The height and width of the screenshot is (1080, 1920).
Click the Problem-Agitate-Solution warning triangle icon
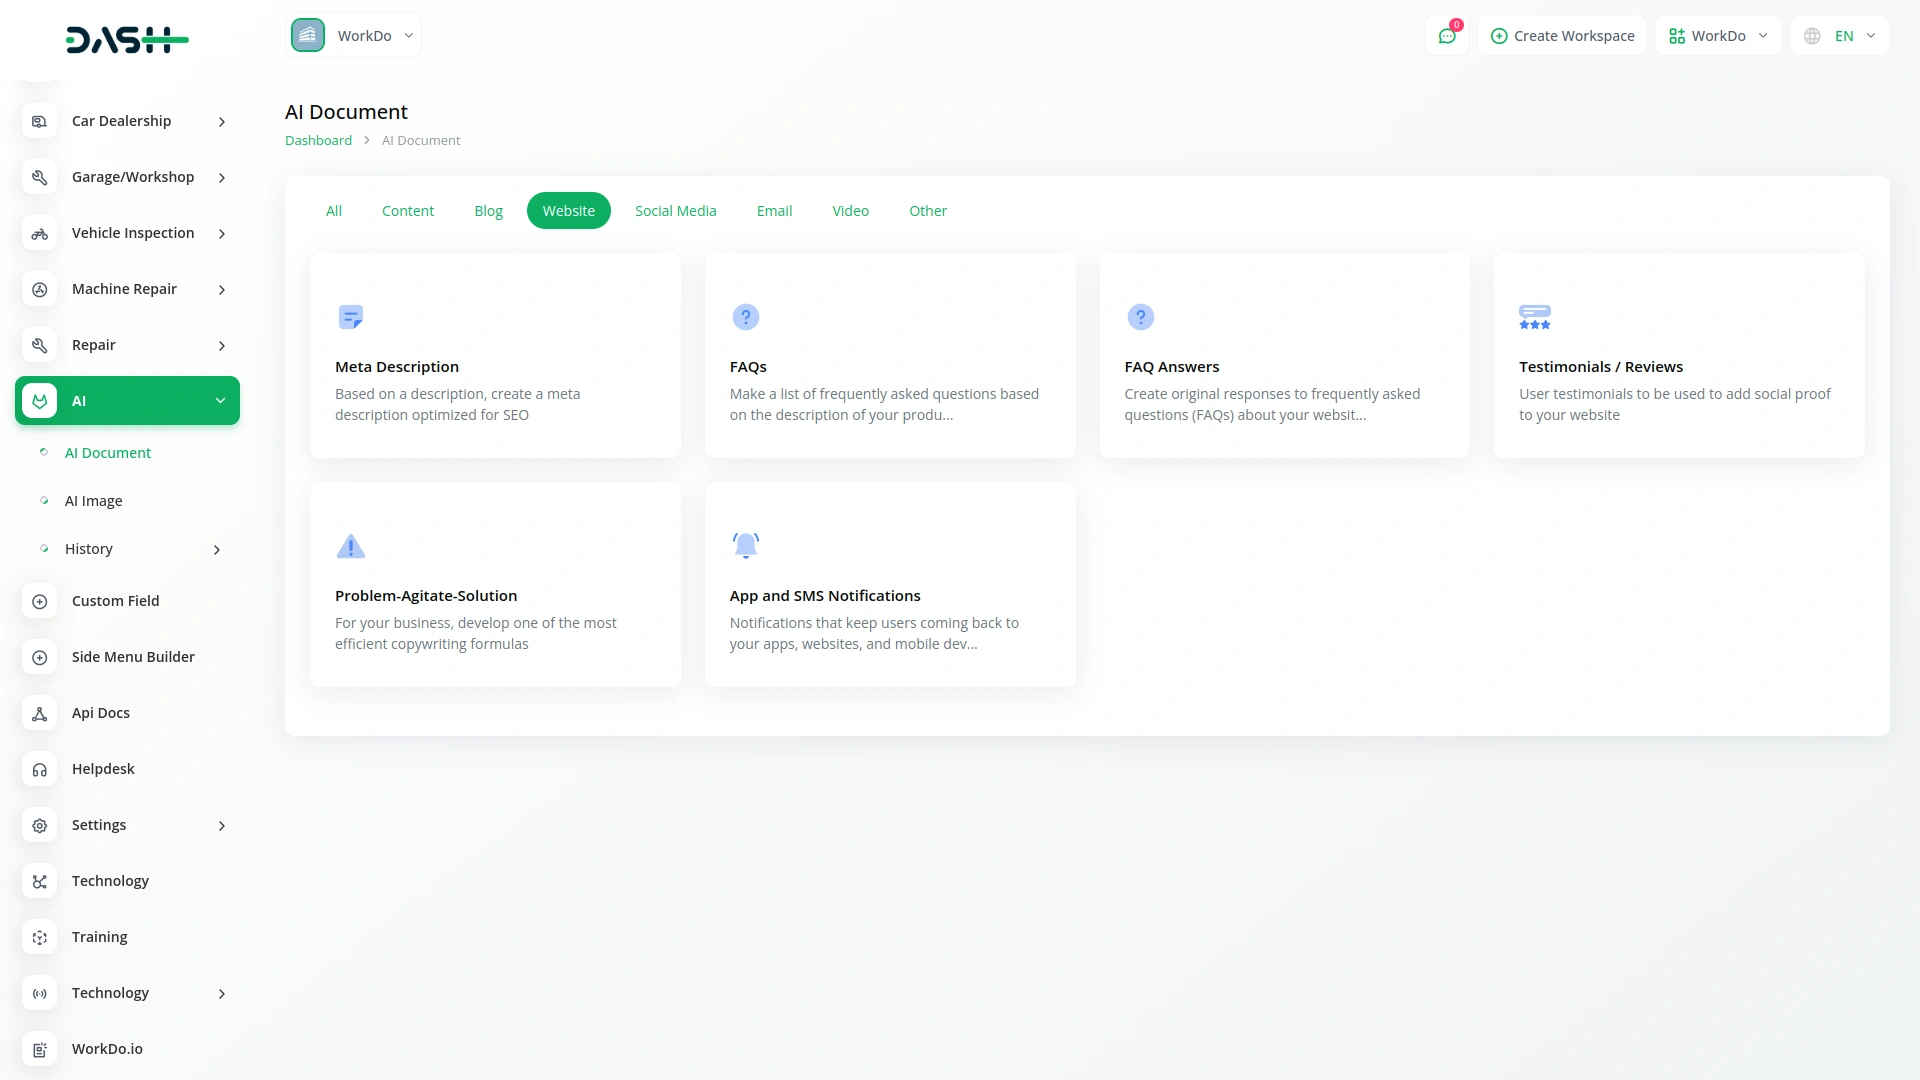click(350, 546)
